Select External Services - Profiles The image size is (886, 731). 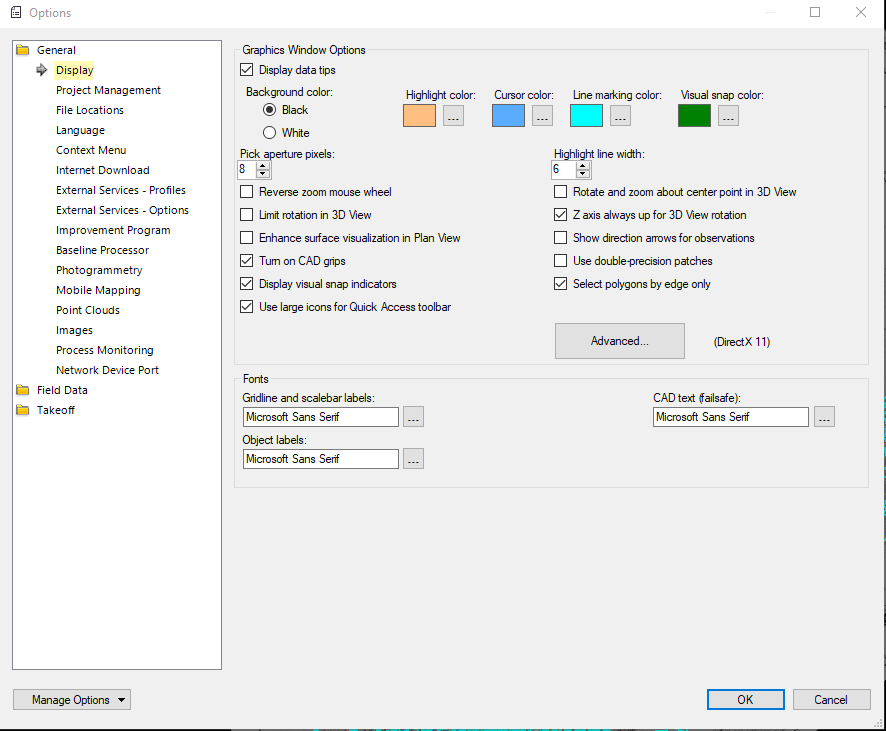(120, 190)
